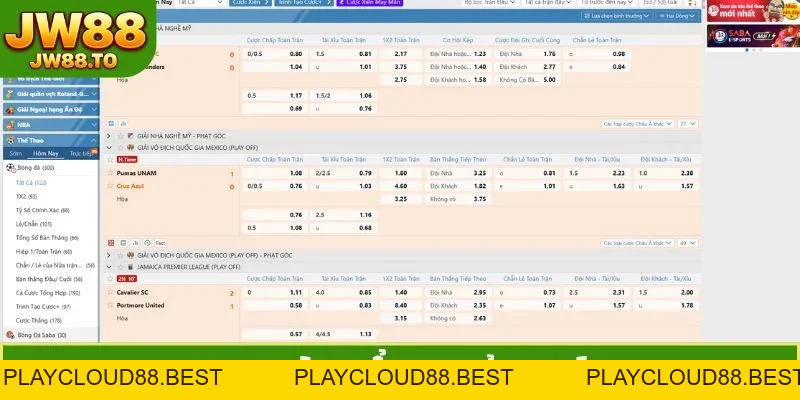The image size is (800, 400).
Task: Bet Portmore United 1X2 odds 8.40
Action: (x=401, y=305)
